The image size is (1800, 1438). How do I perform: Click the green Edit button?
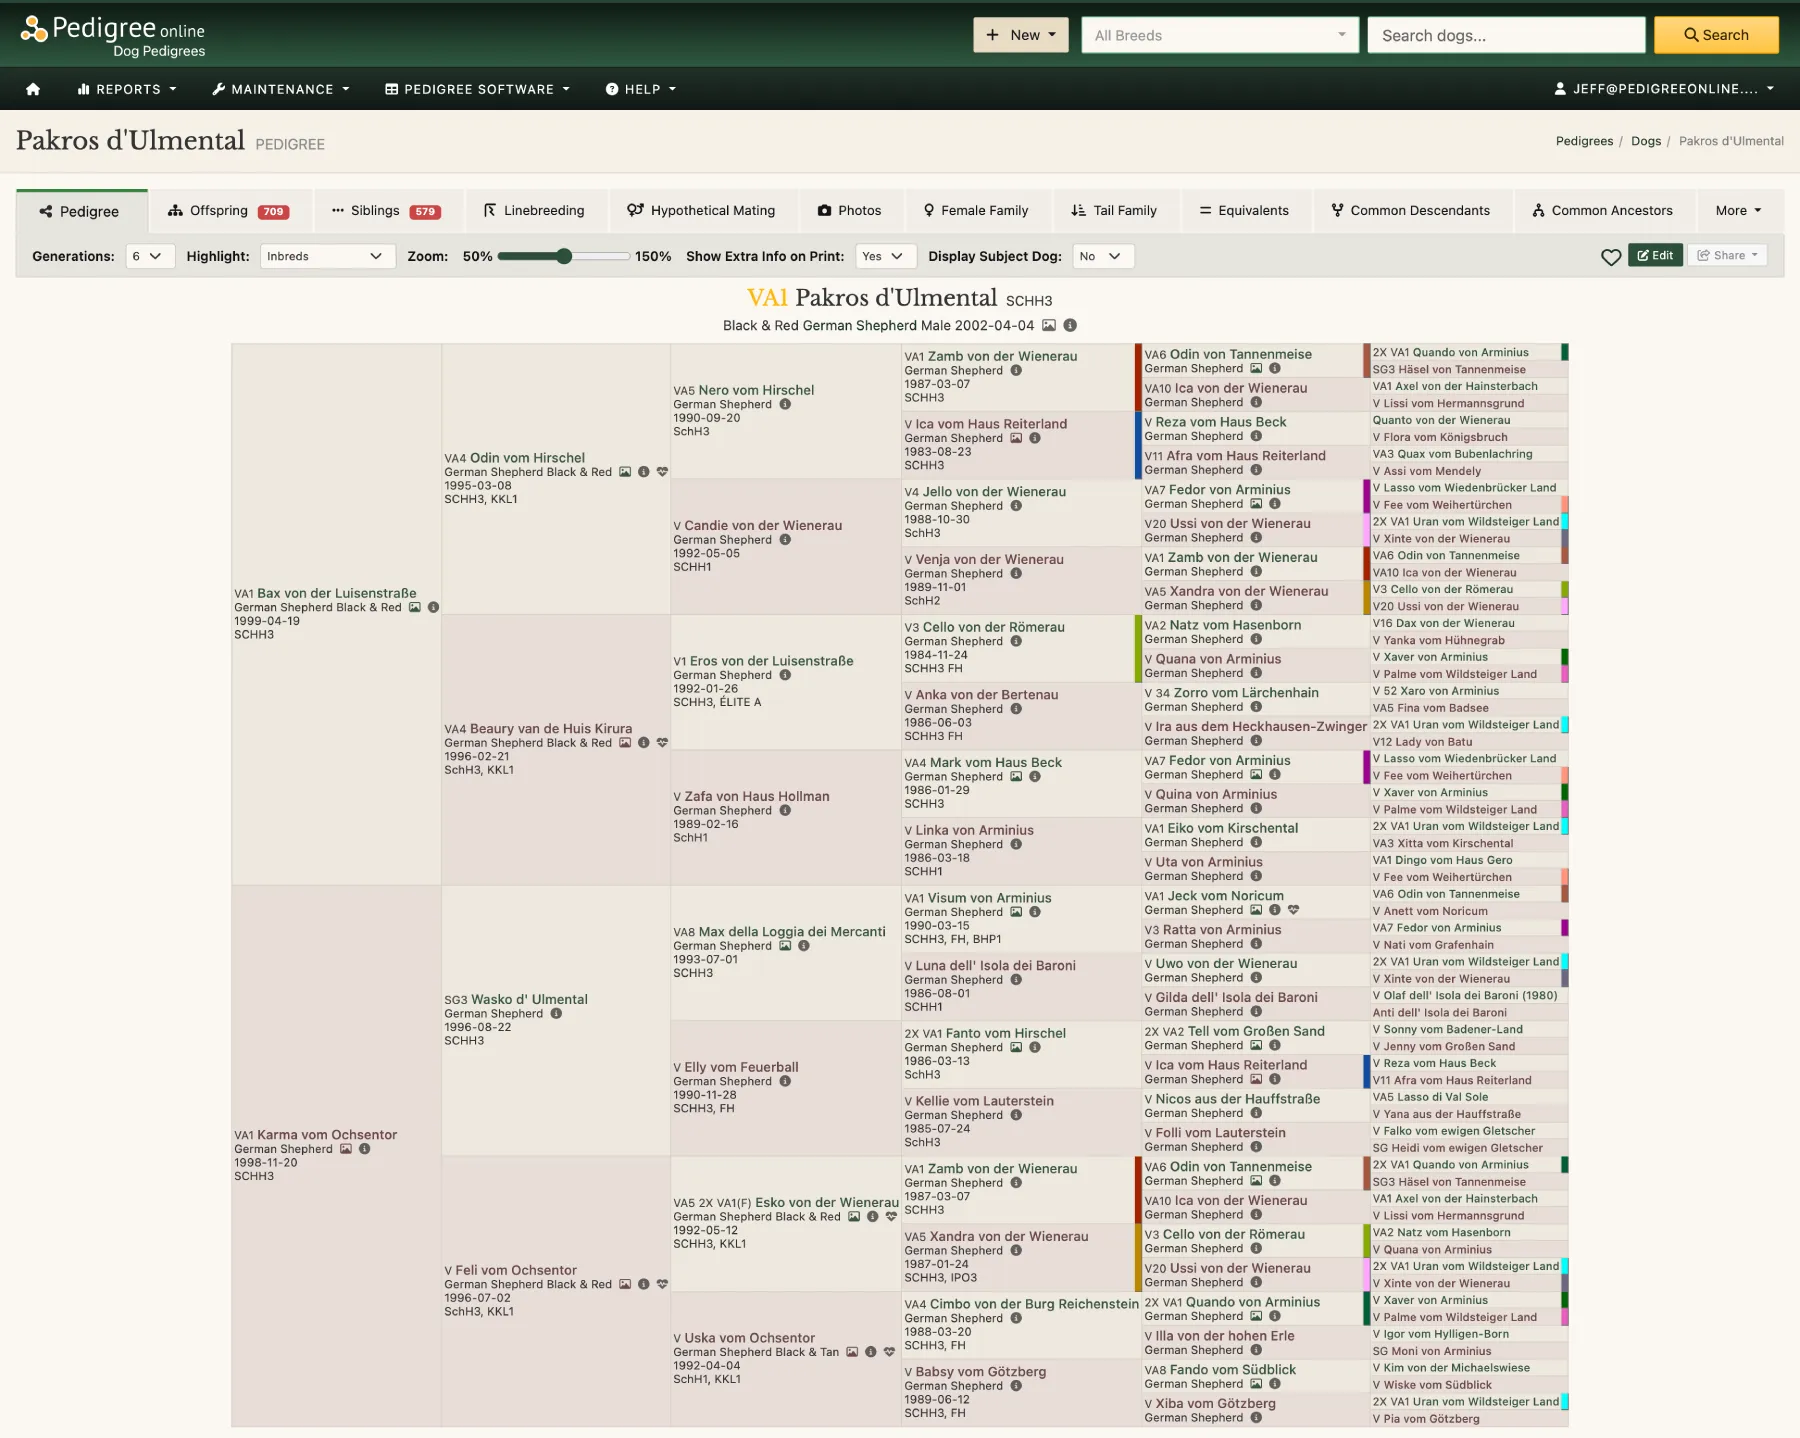1655,255
